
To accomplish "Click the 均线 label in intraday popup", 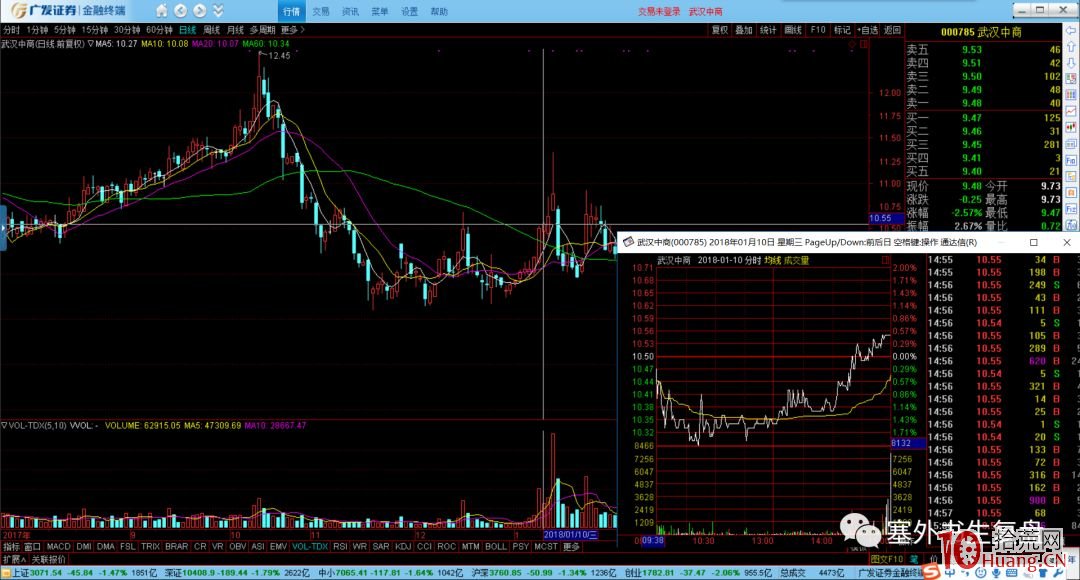I will click(773, 260).
